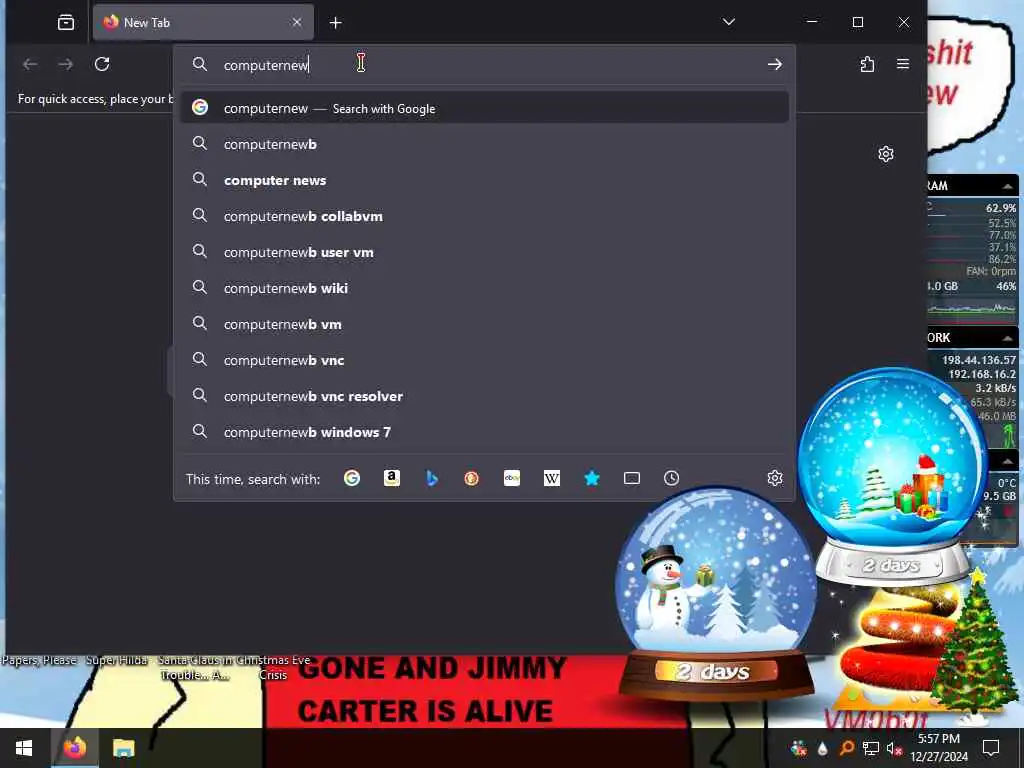The height and width of the screenshot is (768, 1024).
Task: Click the colorful circles tray icon
Action: click(x=798, y=748)
